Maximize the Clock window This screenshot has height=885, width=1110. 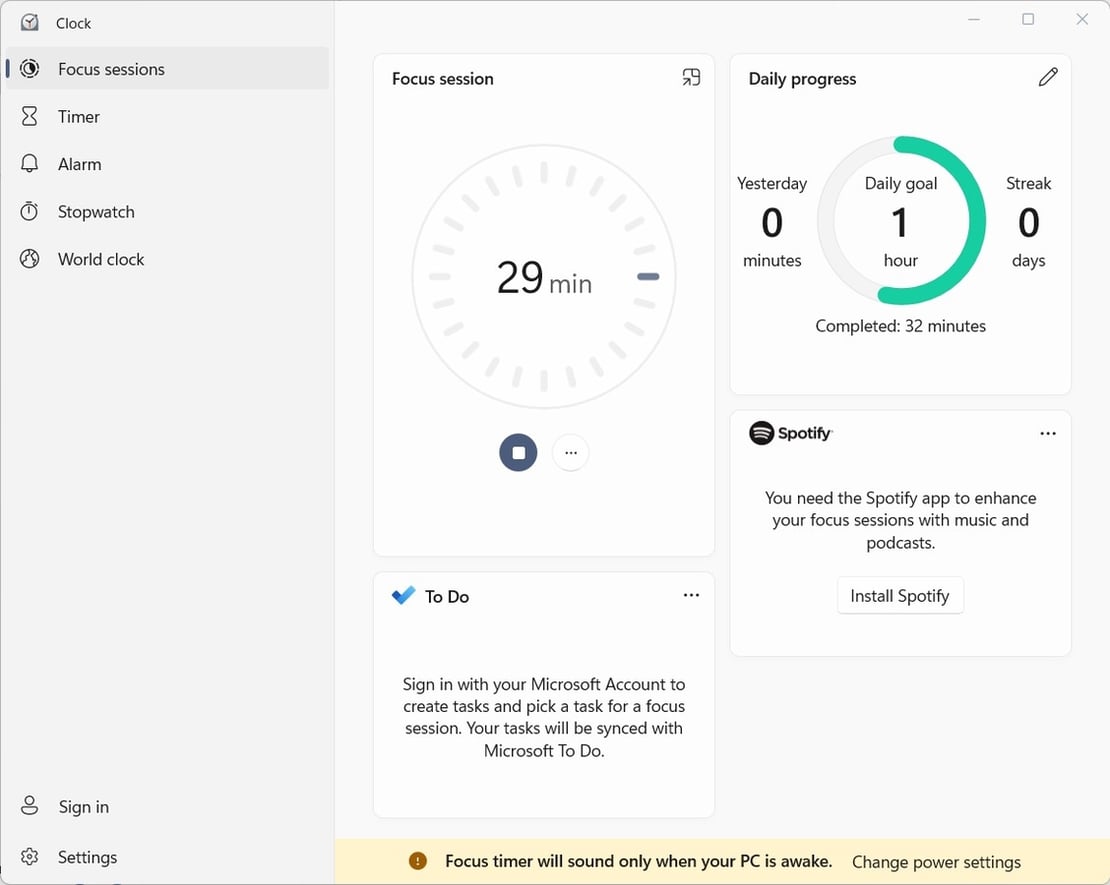1028,19
